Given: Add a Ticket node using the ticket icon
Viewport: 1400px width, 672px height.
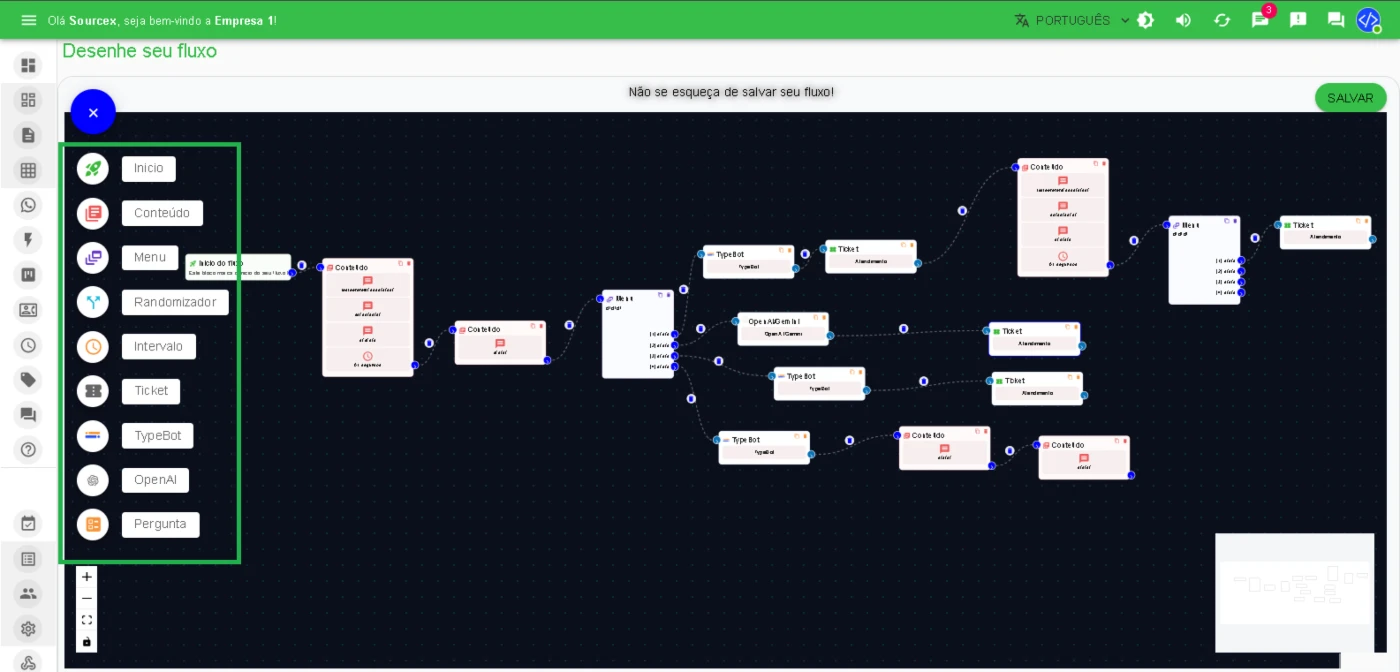Looking at the screenshot, I should [x=93, y=391].
